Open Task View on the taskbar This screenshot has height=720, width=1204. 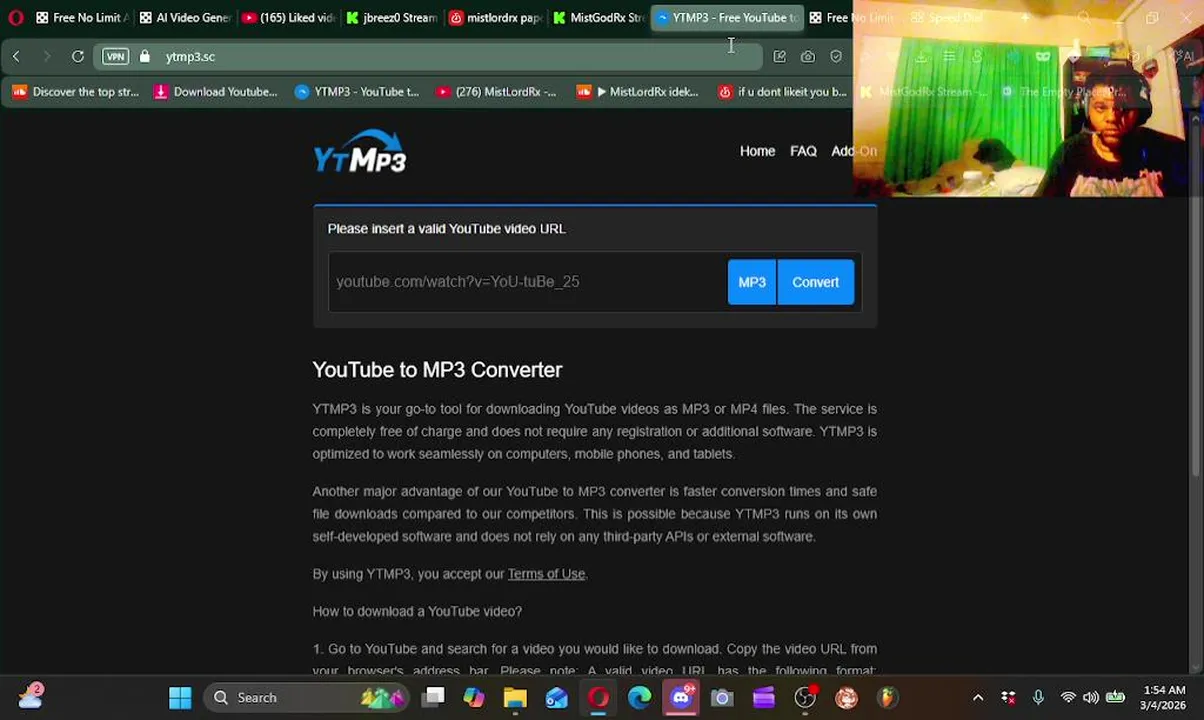[x=433, y=697]
